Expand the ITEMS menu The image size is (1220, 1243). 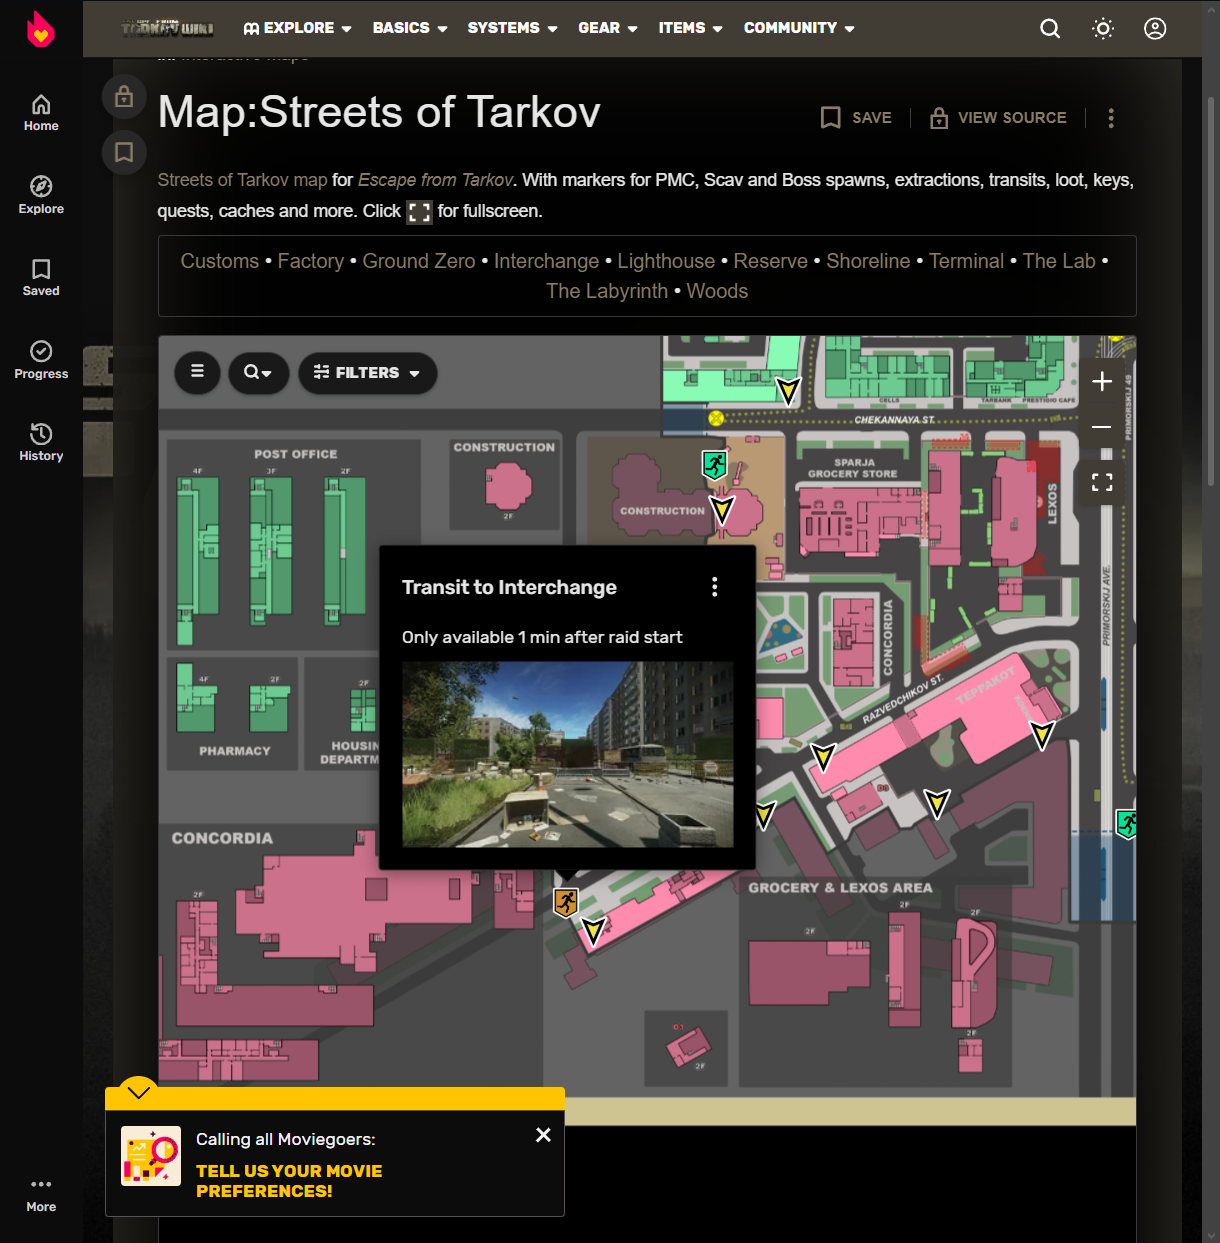coord(690,28)
